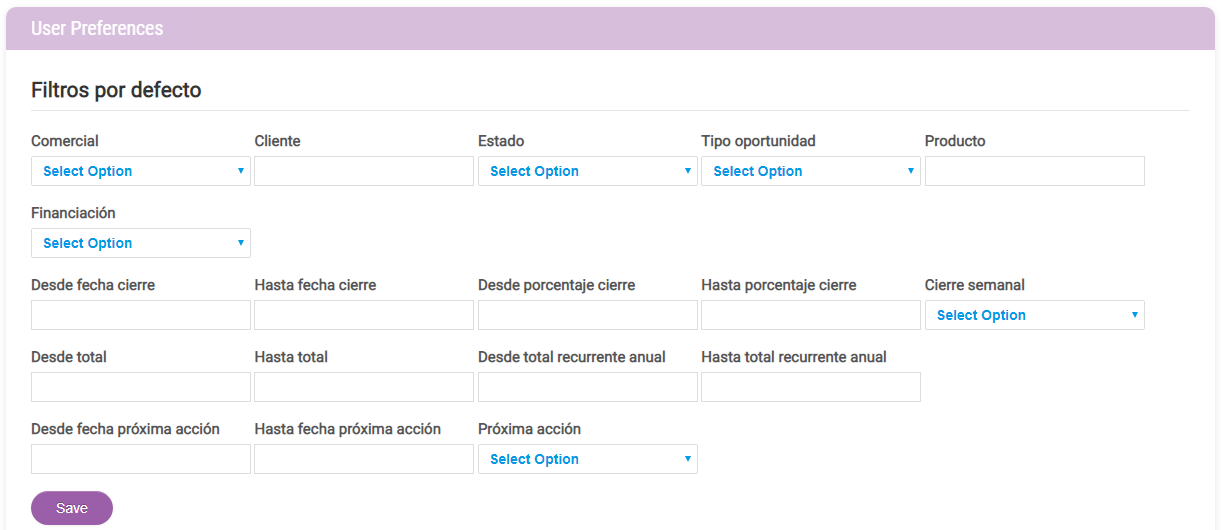Click the Save button
The width and height of the screenshot is (1221, 530).
(x=72, y=508)
